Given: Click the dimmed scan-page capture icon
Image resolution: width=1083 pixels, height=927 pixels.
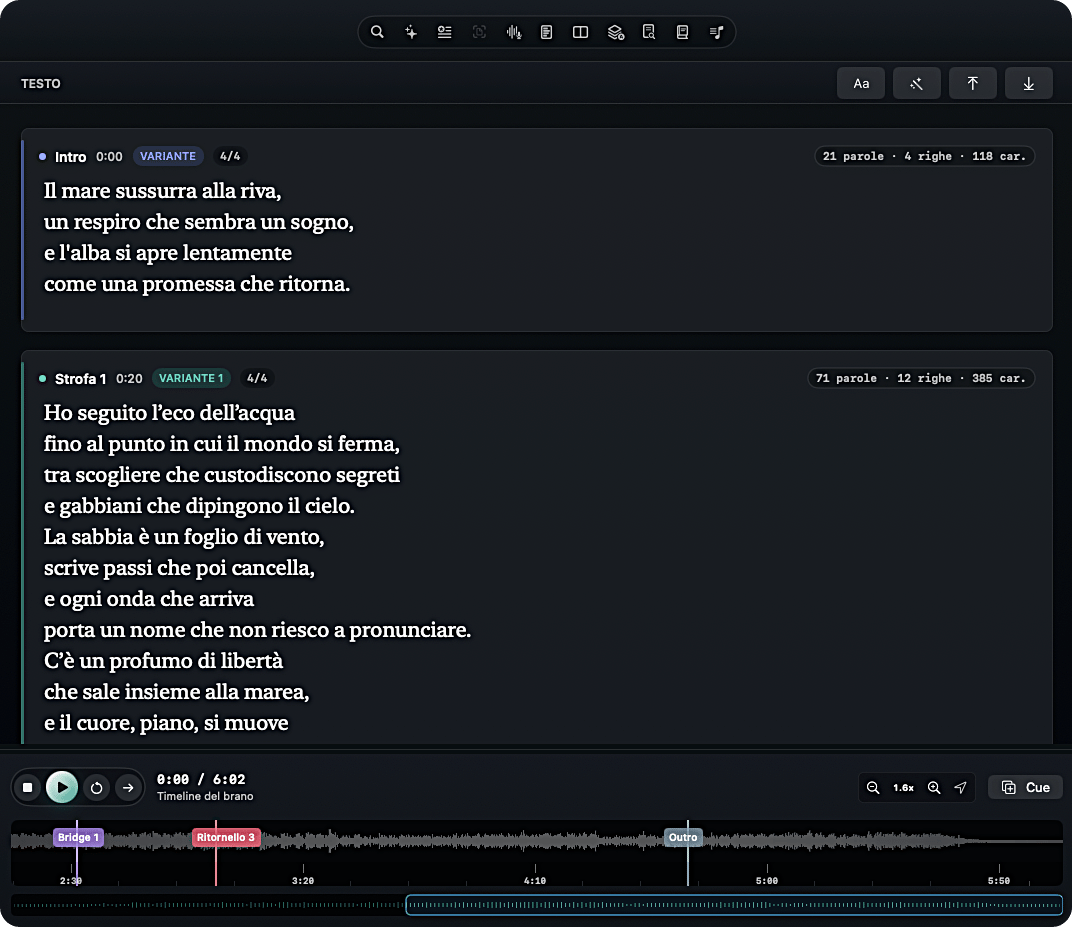Looking at the screenshot, I should point(479,32).
